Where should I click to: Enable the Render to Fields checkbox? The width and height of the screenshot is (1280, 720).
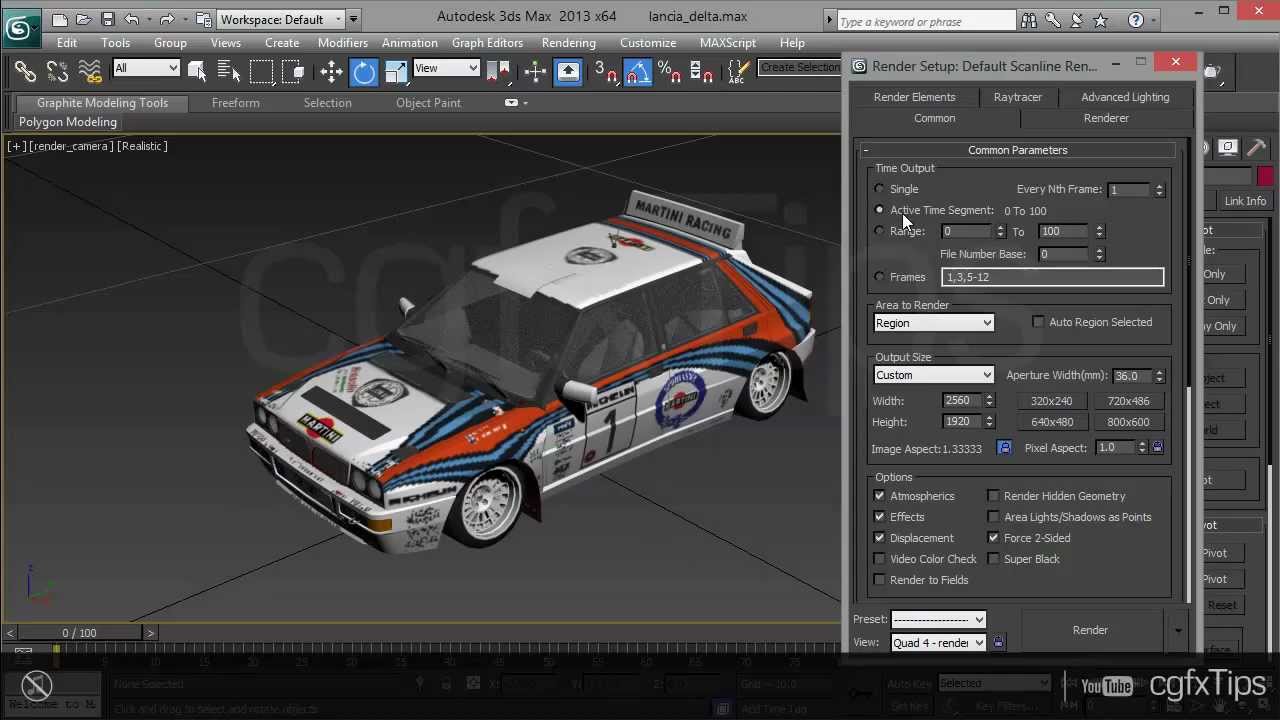(x=879, y=580)
